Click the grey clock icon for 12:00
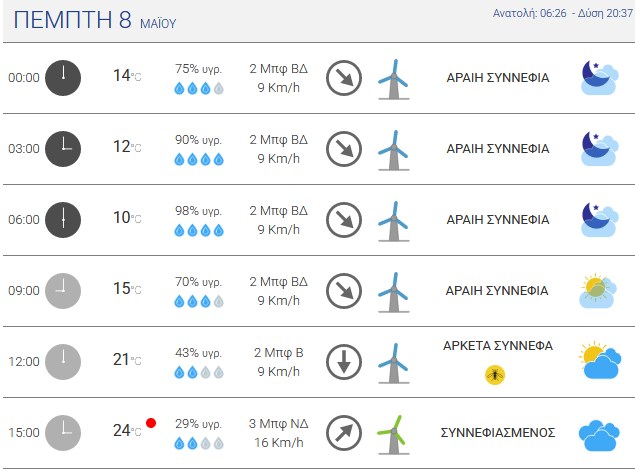 pyautogui.click(x=63, y=362)
